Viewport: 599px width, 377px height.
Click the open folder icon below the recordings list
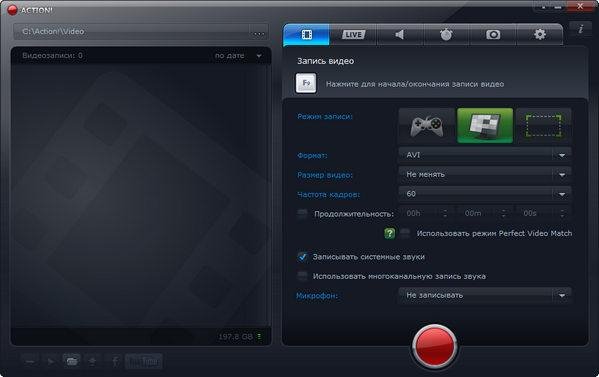(71, 361)
